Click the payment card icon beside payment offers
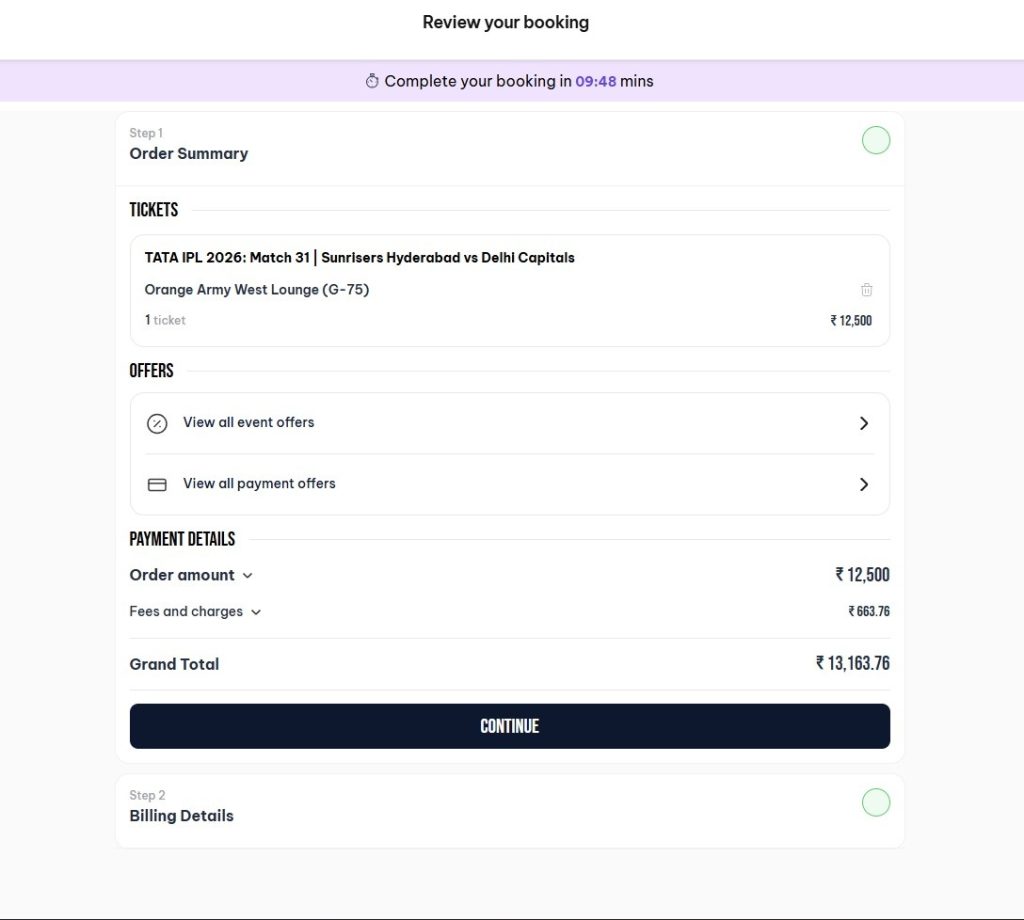 [x=157, y=484]
